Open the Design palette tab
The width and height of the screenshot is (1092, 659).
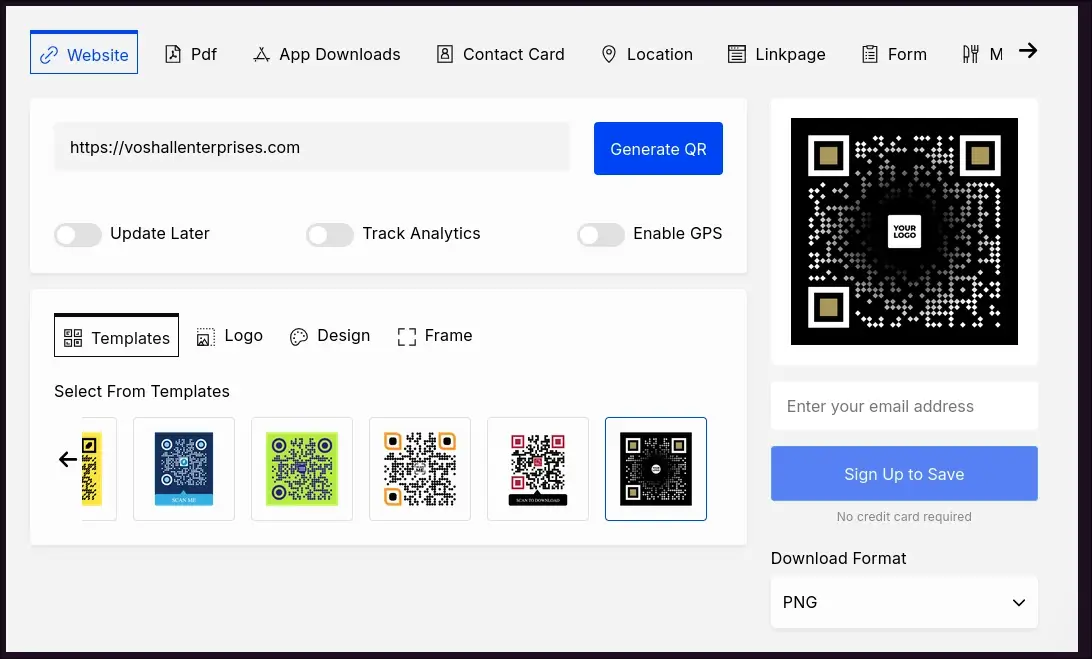[330, 336]
